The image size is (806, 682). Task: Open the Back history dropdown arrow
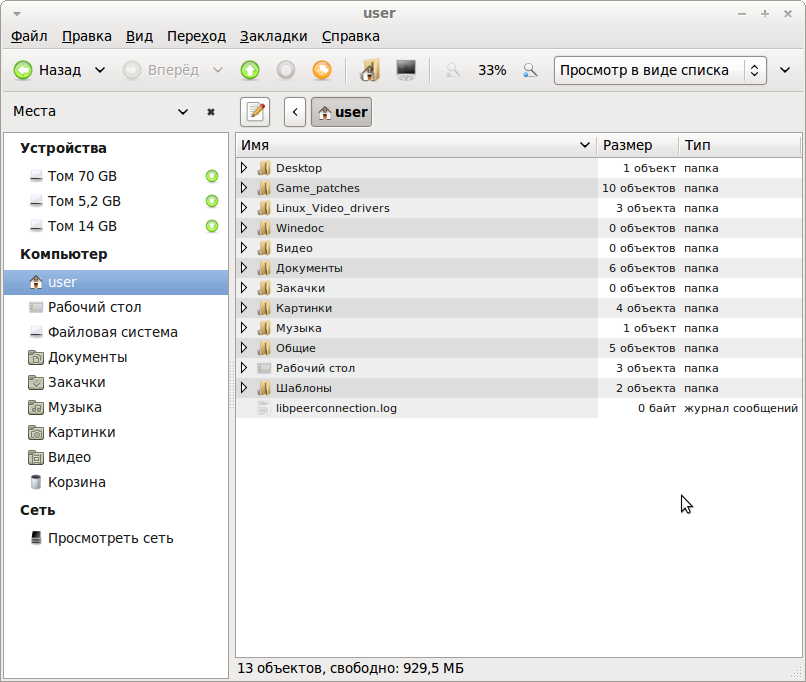(100, 70)
